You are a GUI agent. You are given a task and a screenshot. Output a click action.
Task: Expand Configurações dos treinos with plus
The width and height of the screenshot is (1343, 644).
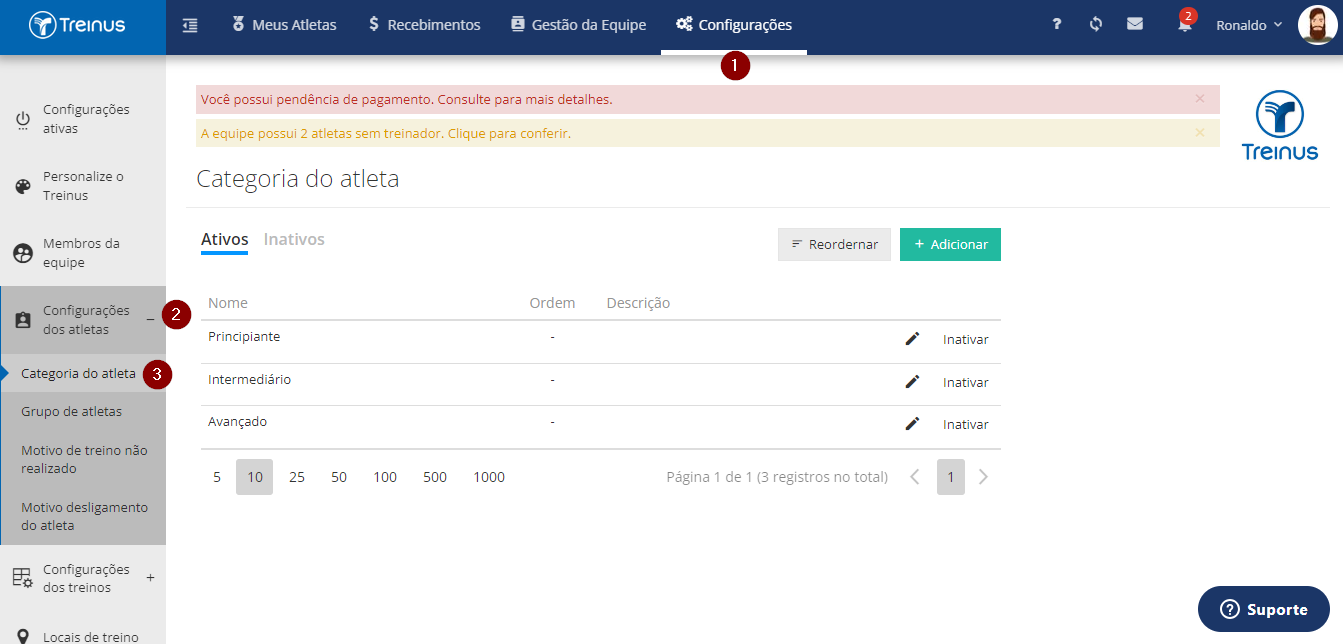(x=150, y=577)
